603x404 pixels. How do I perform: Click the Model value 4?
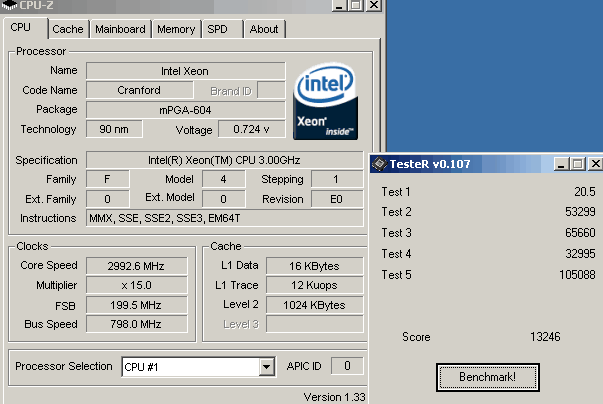223,179
